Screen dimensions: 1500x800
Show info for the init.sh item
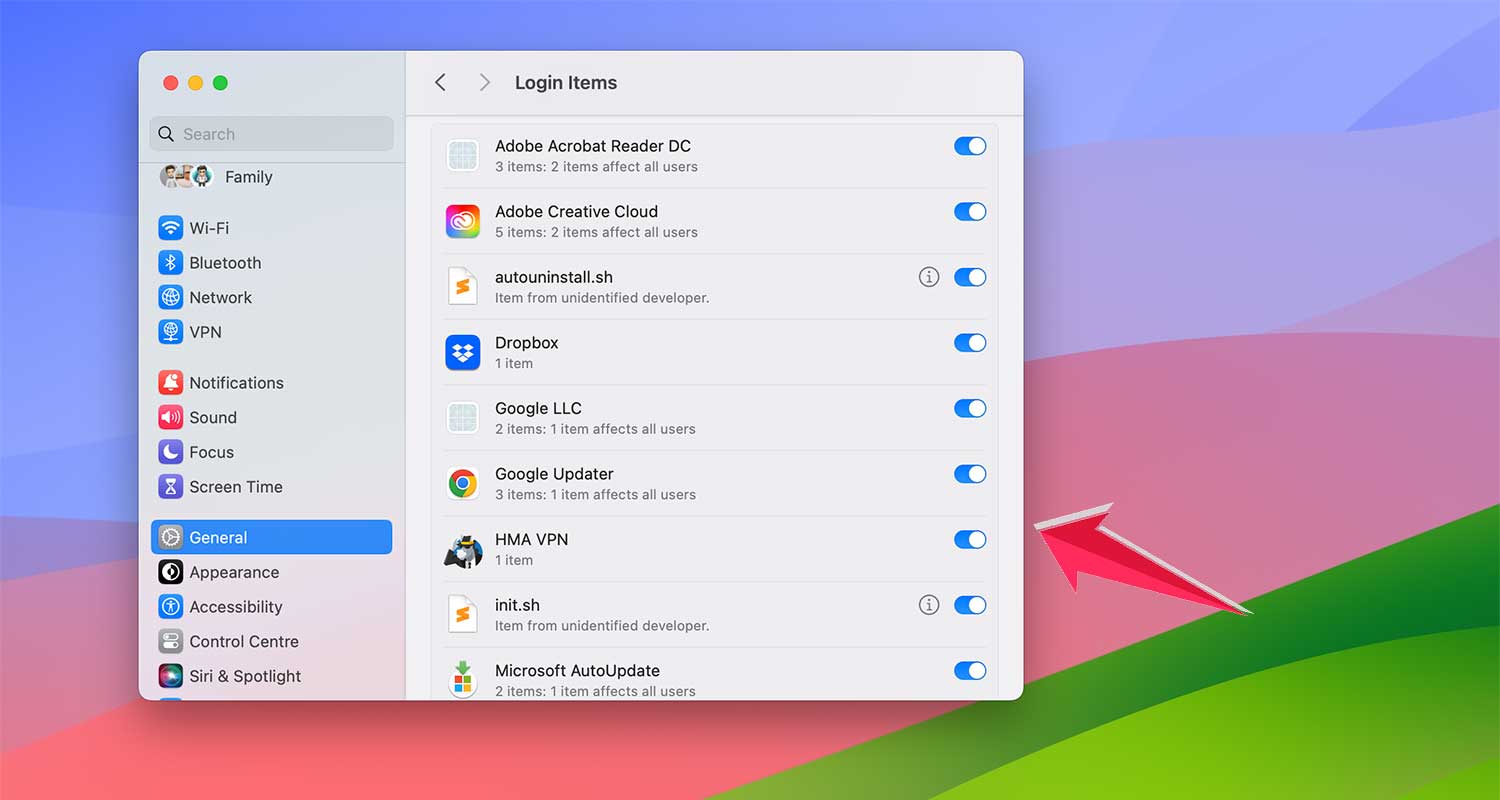928,605
